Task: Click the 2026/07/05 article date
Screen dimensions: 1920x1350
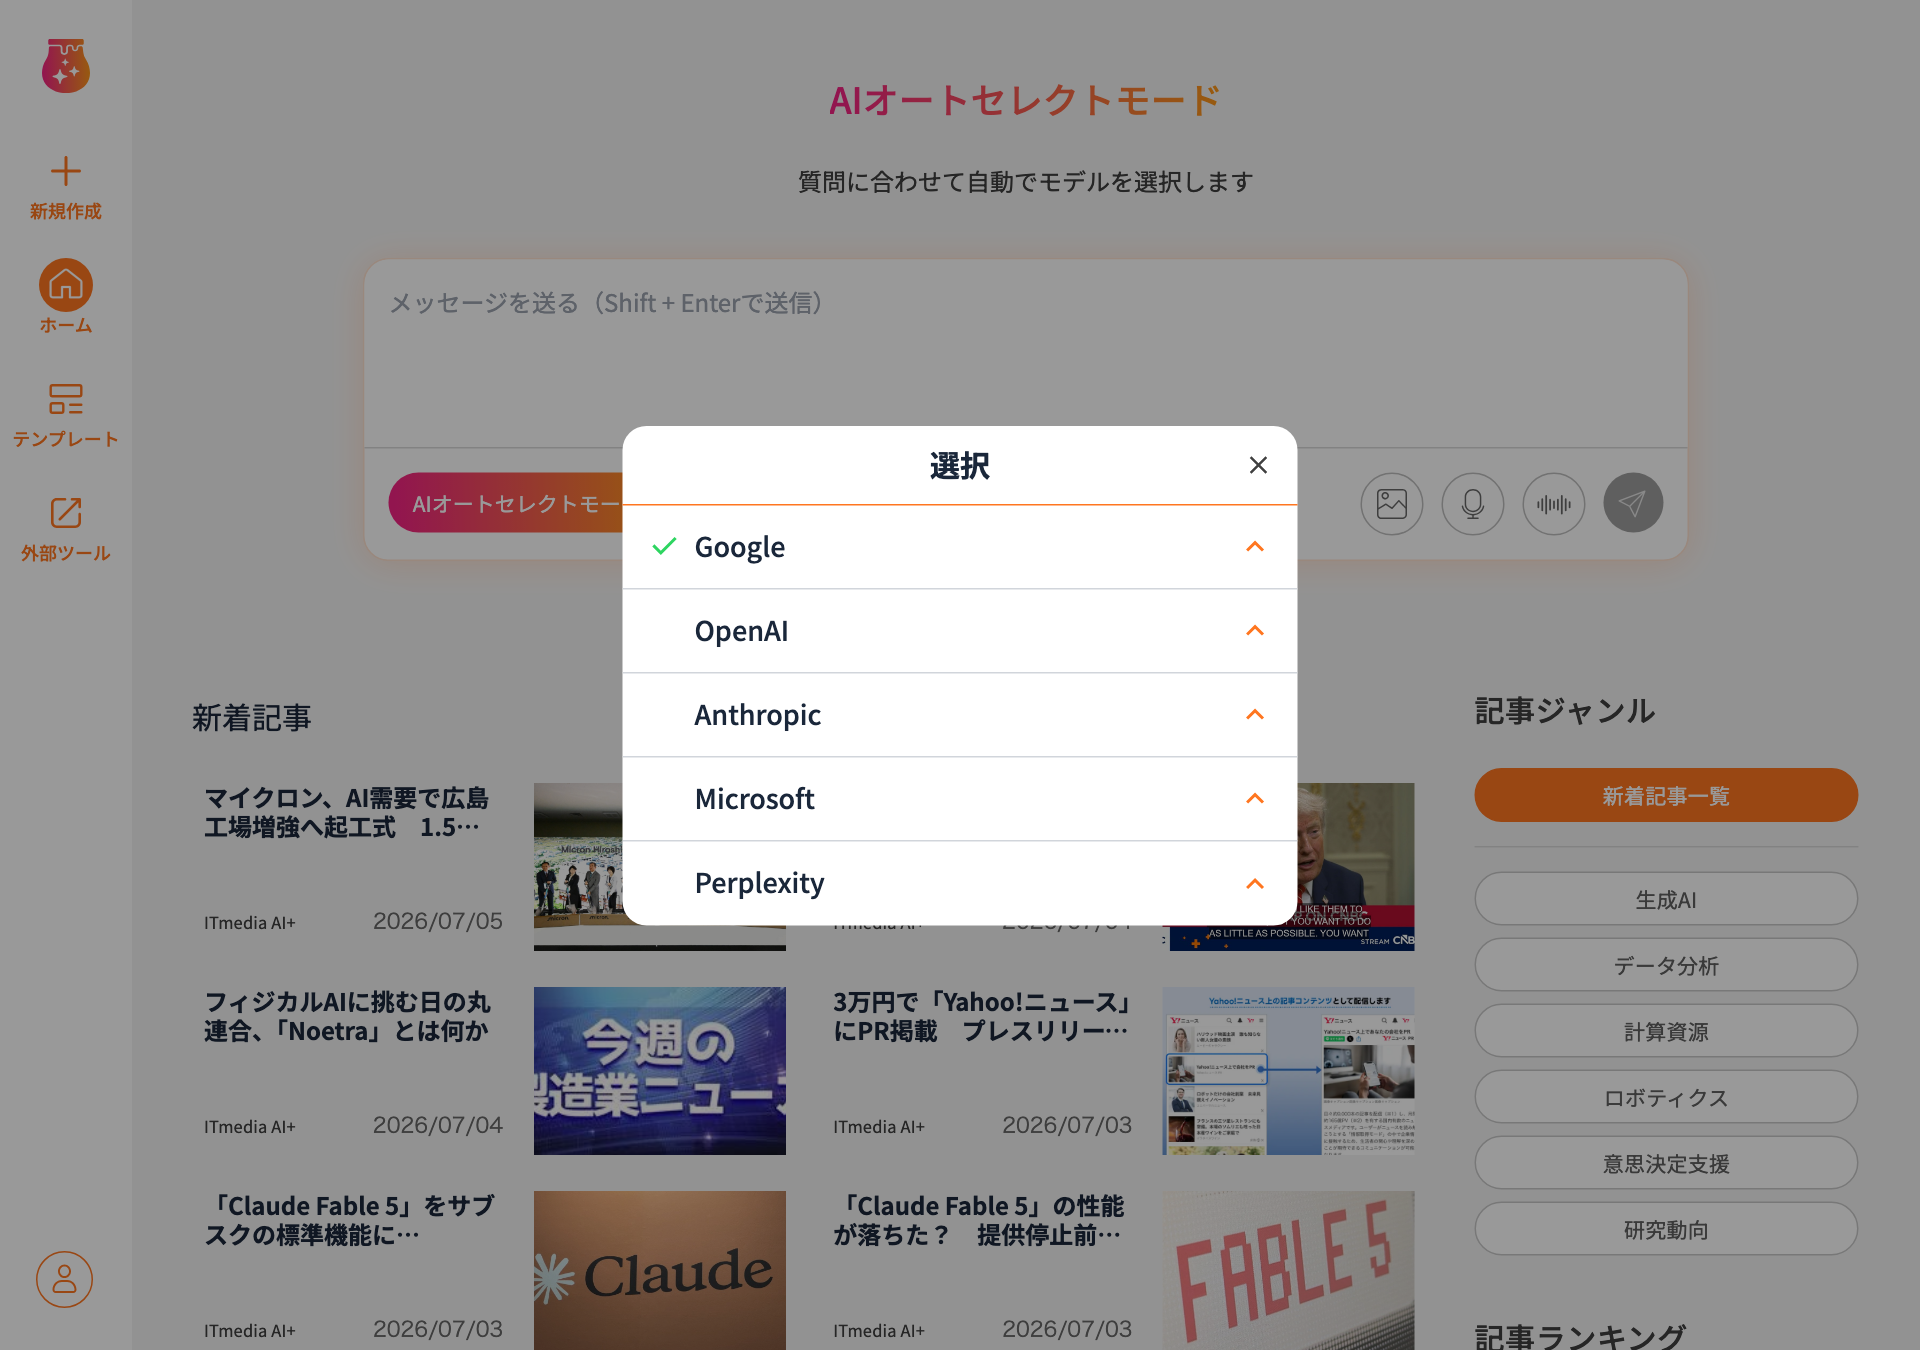Action: coord(438,921)
